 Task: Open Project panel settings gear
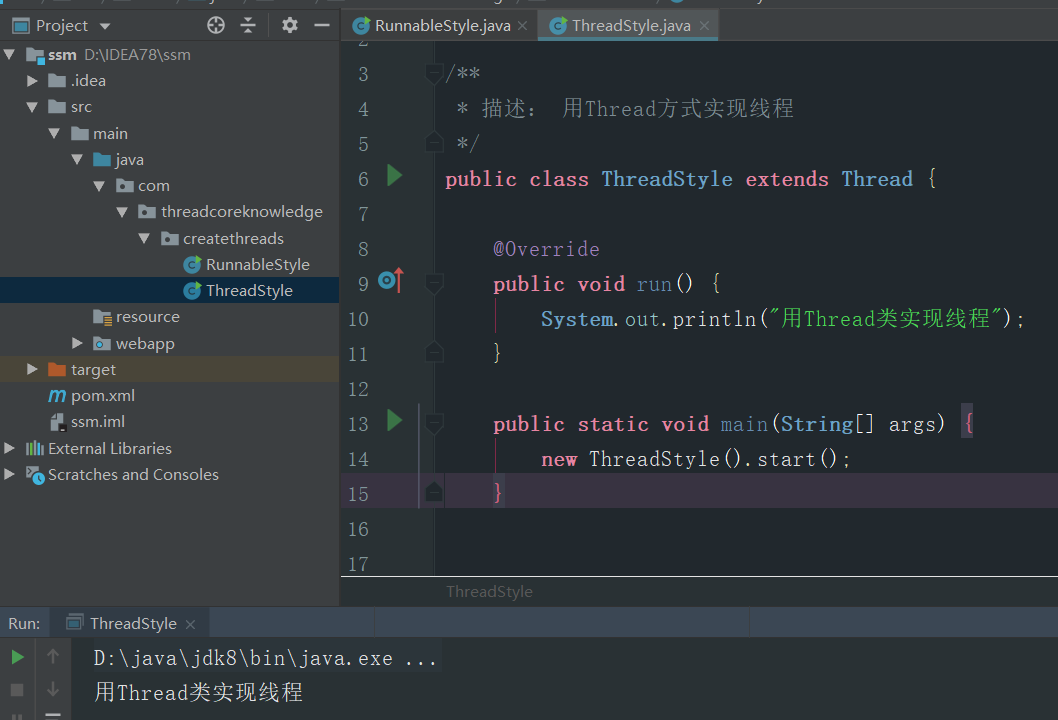click(x=289, y=26)
